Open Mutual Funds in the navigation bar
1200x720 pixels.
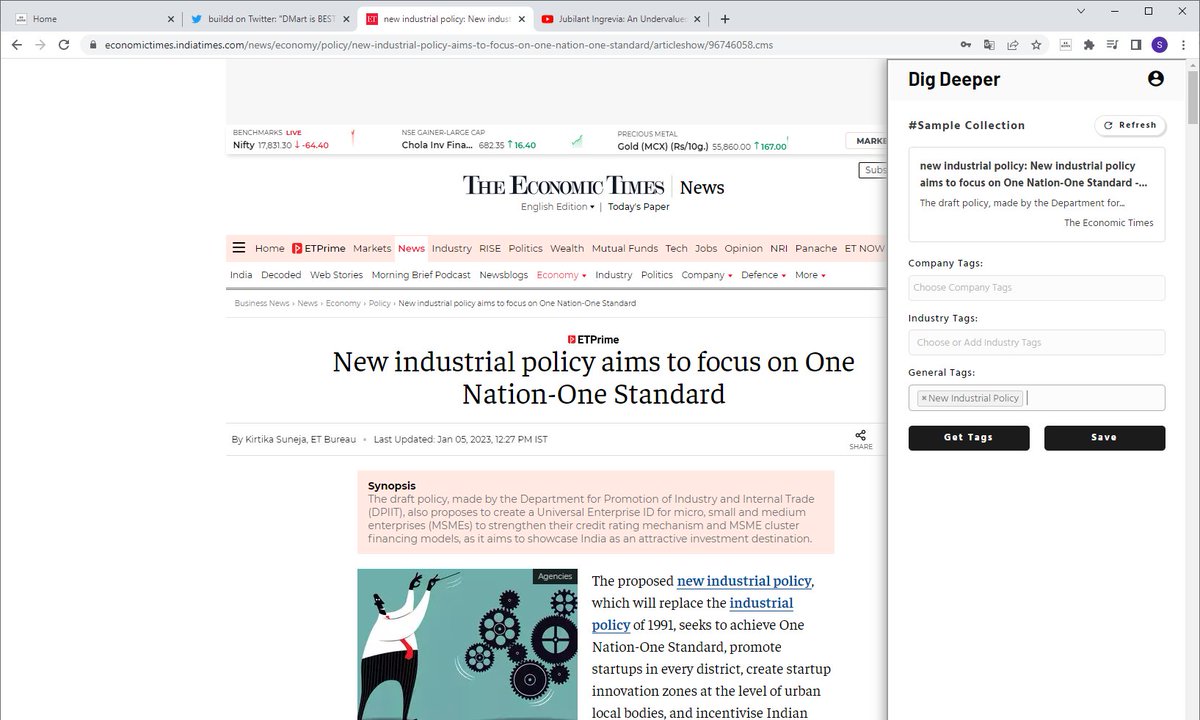[x=625, y=248]
